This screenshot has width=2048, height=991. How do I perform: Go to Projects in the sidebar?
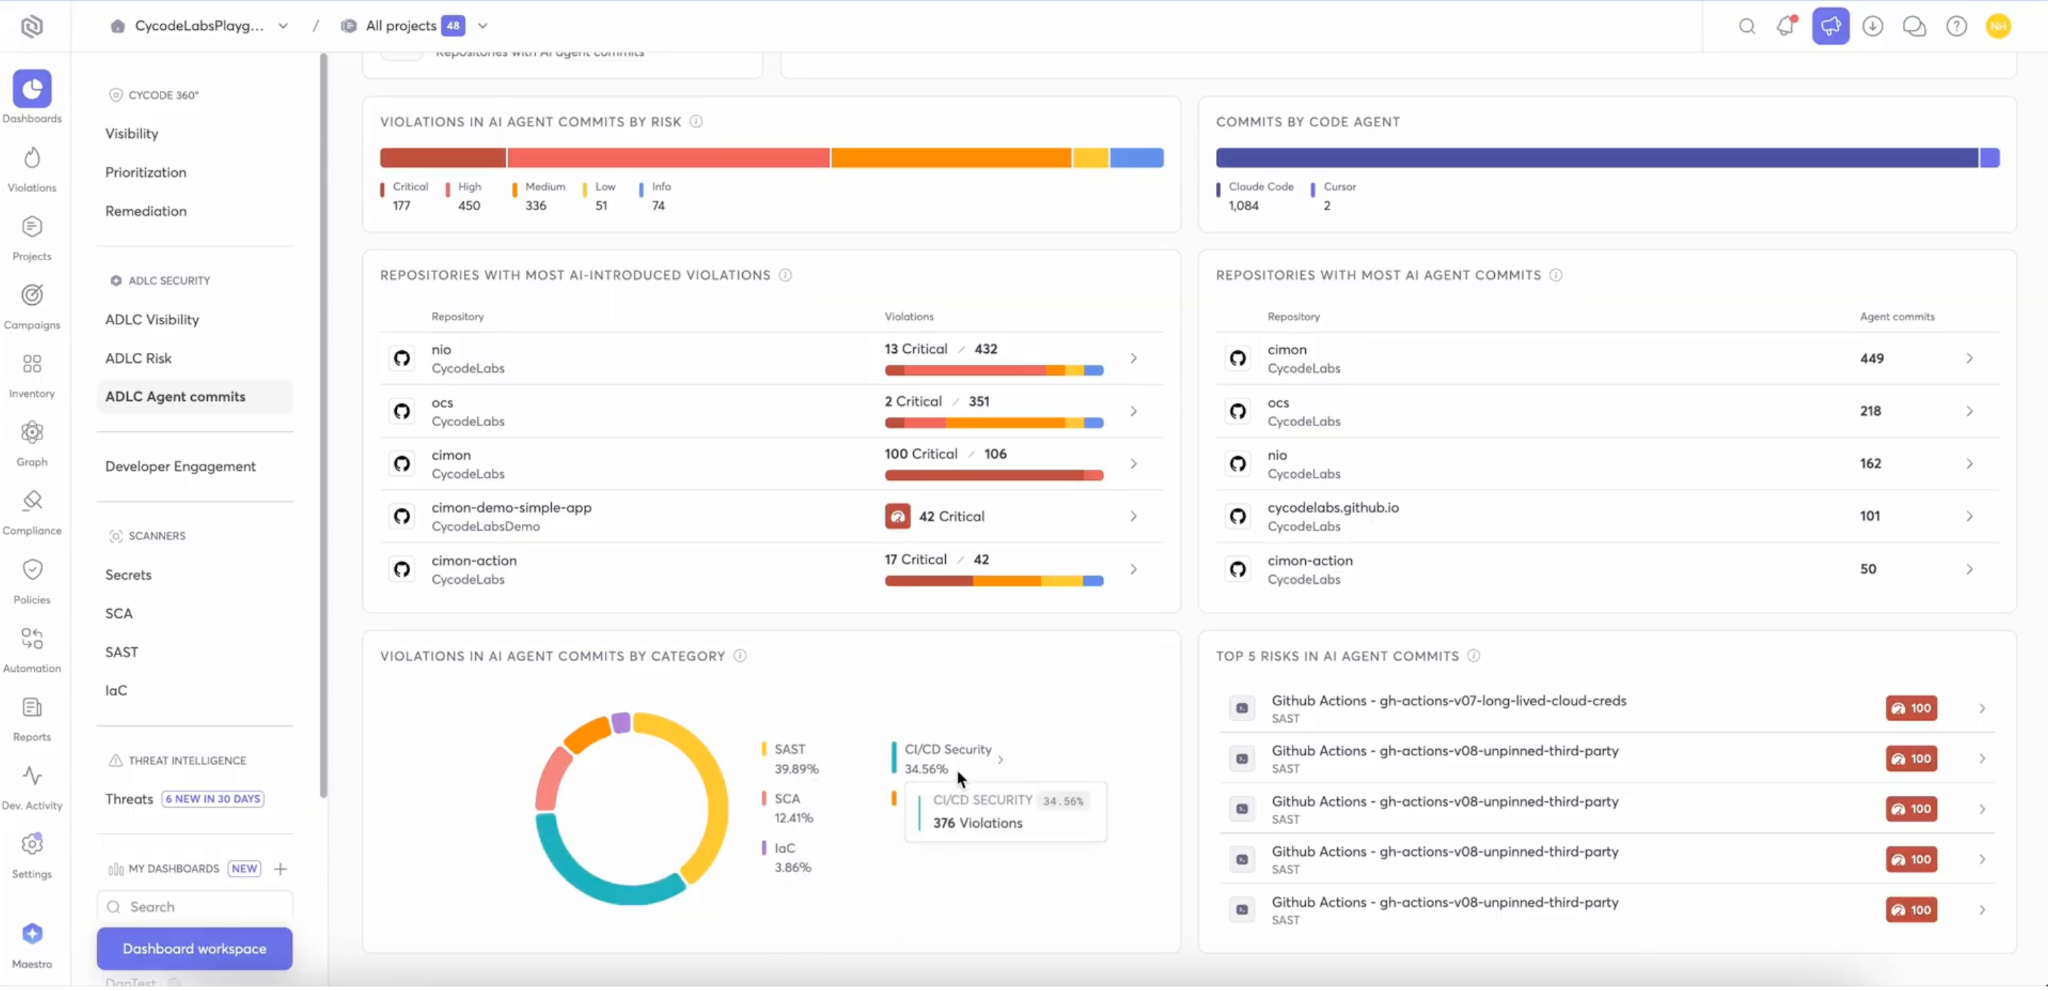click(x=32, y=238)
